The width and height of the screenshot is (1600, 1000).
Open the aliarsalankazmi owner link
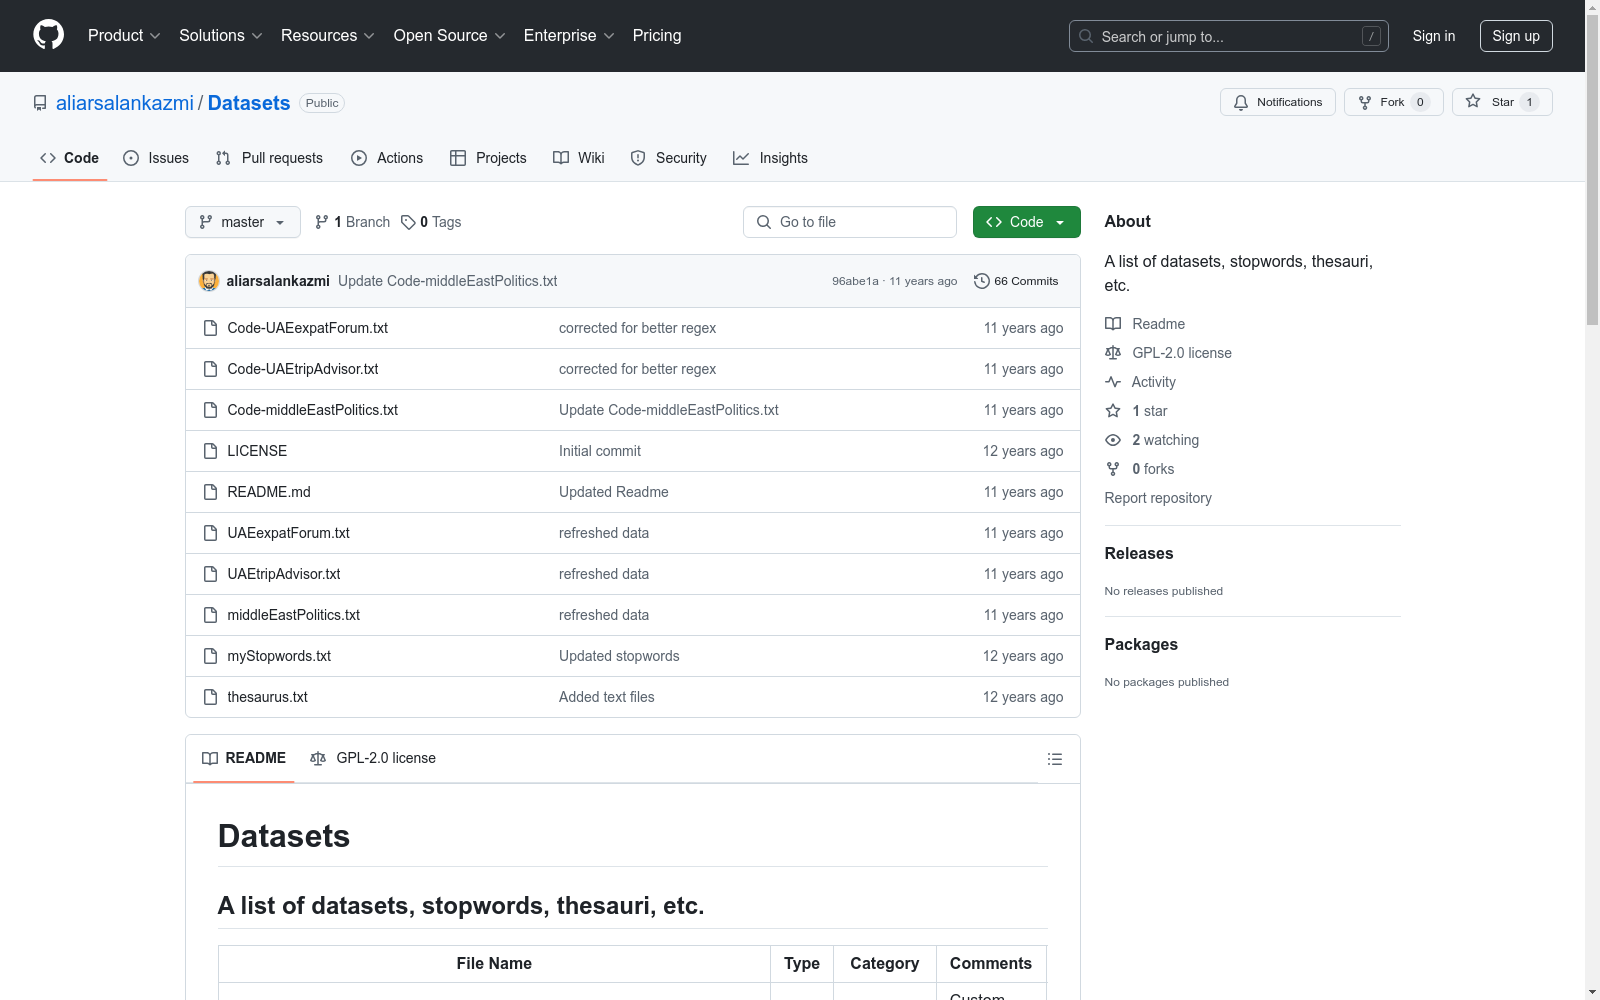point(125,103)
